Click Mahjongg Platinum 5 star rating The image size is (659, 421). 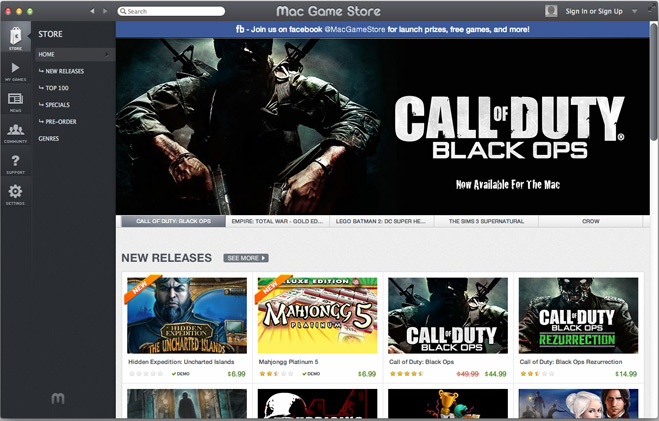coord(276,374)
